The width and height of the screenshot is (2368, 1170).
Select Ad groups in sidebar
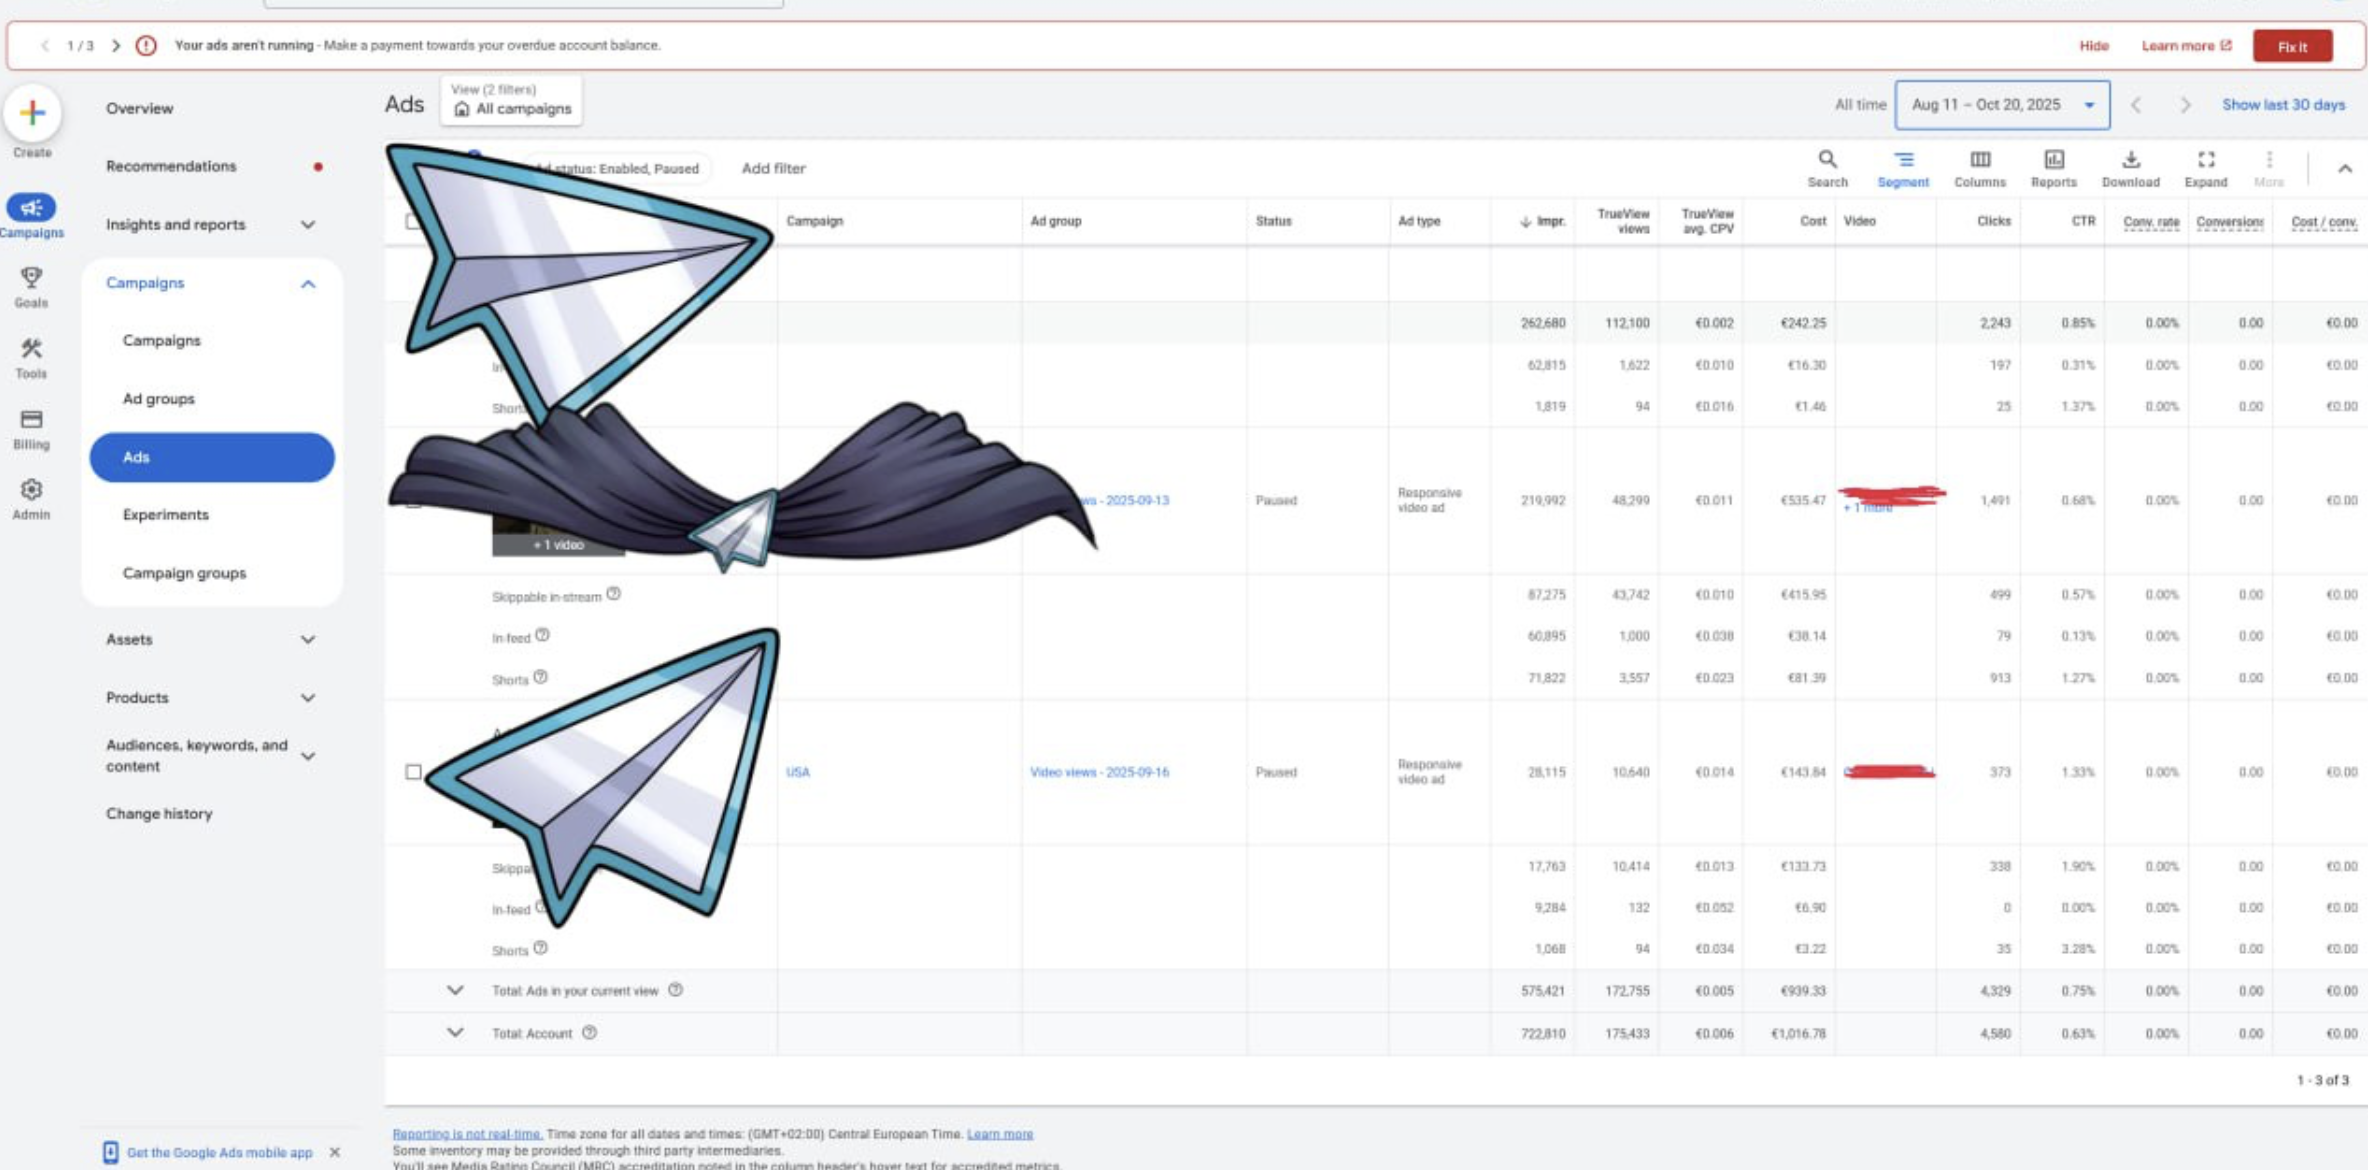159,399
